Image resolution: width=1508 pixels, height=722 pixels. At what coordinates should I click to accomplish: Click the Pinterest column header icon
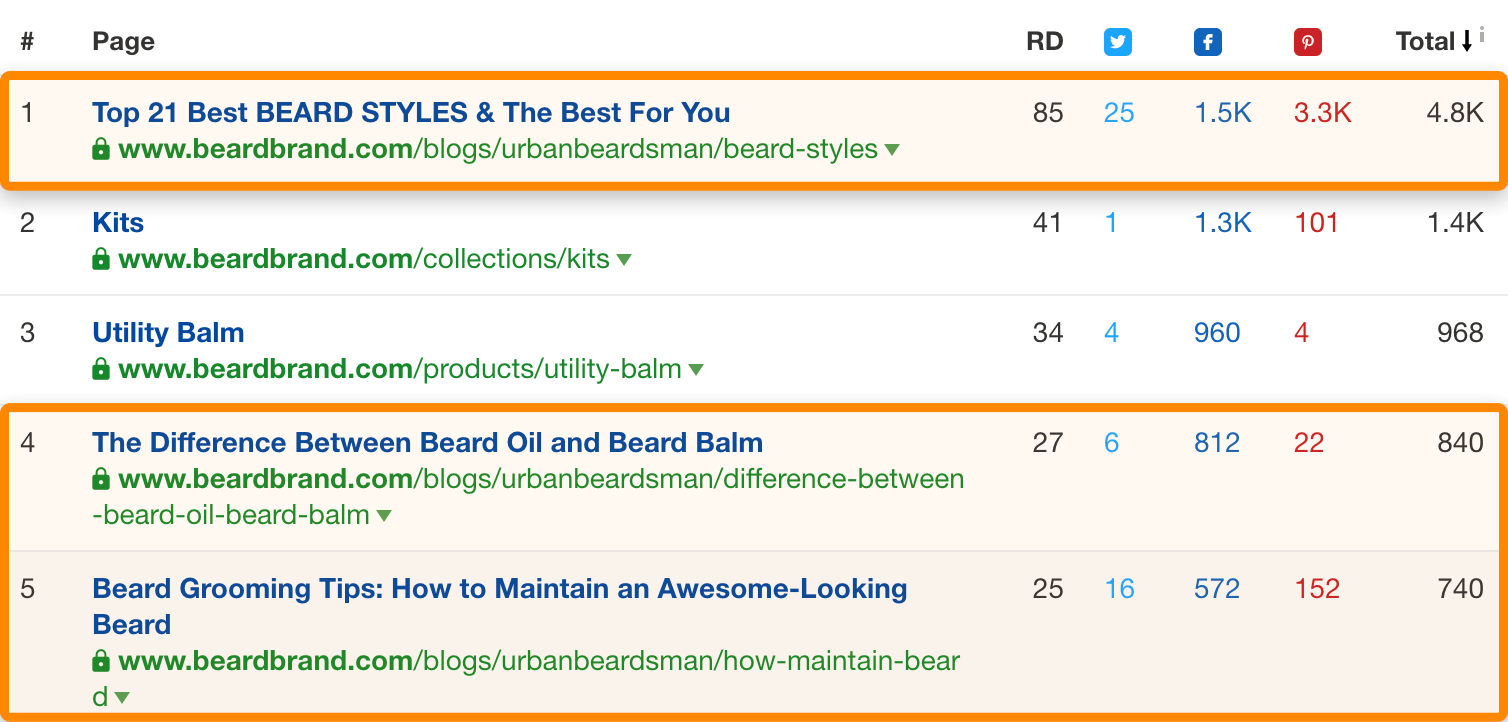point(1307,41)
